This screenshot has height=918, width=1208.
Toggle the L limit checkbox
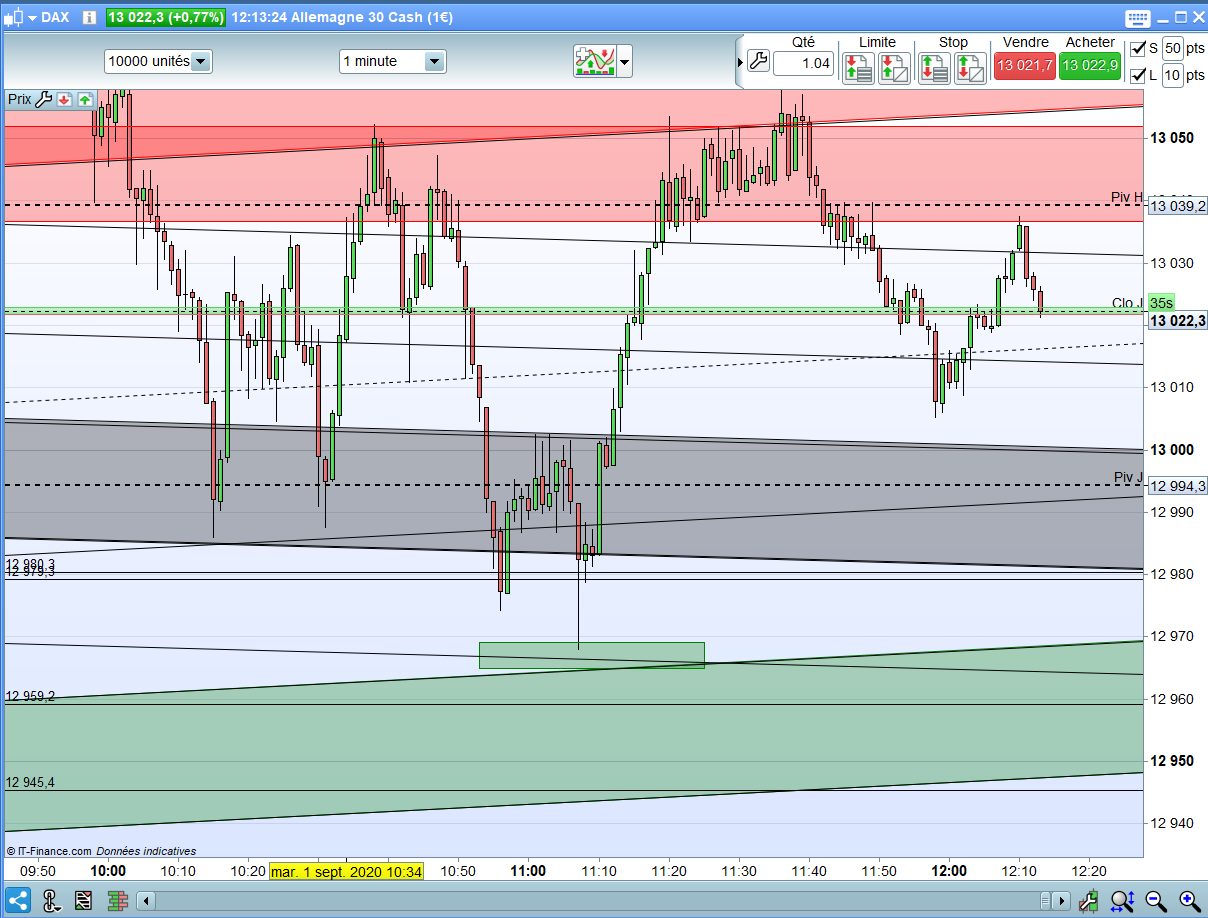[x=1138, y=75]
